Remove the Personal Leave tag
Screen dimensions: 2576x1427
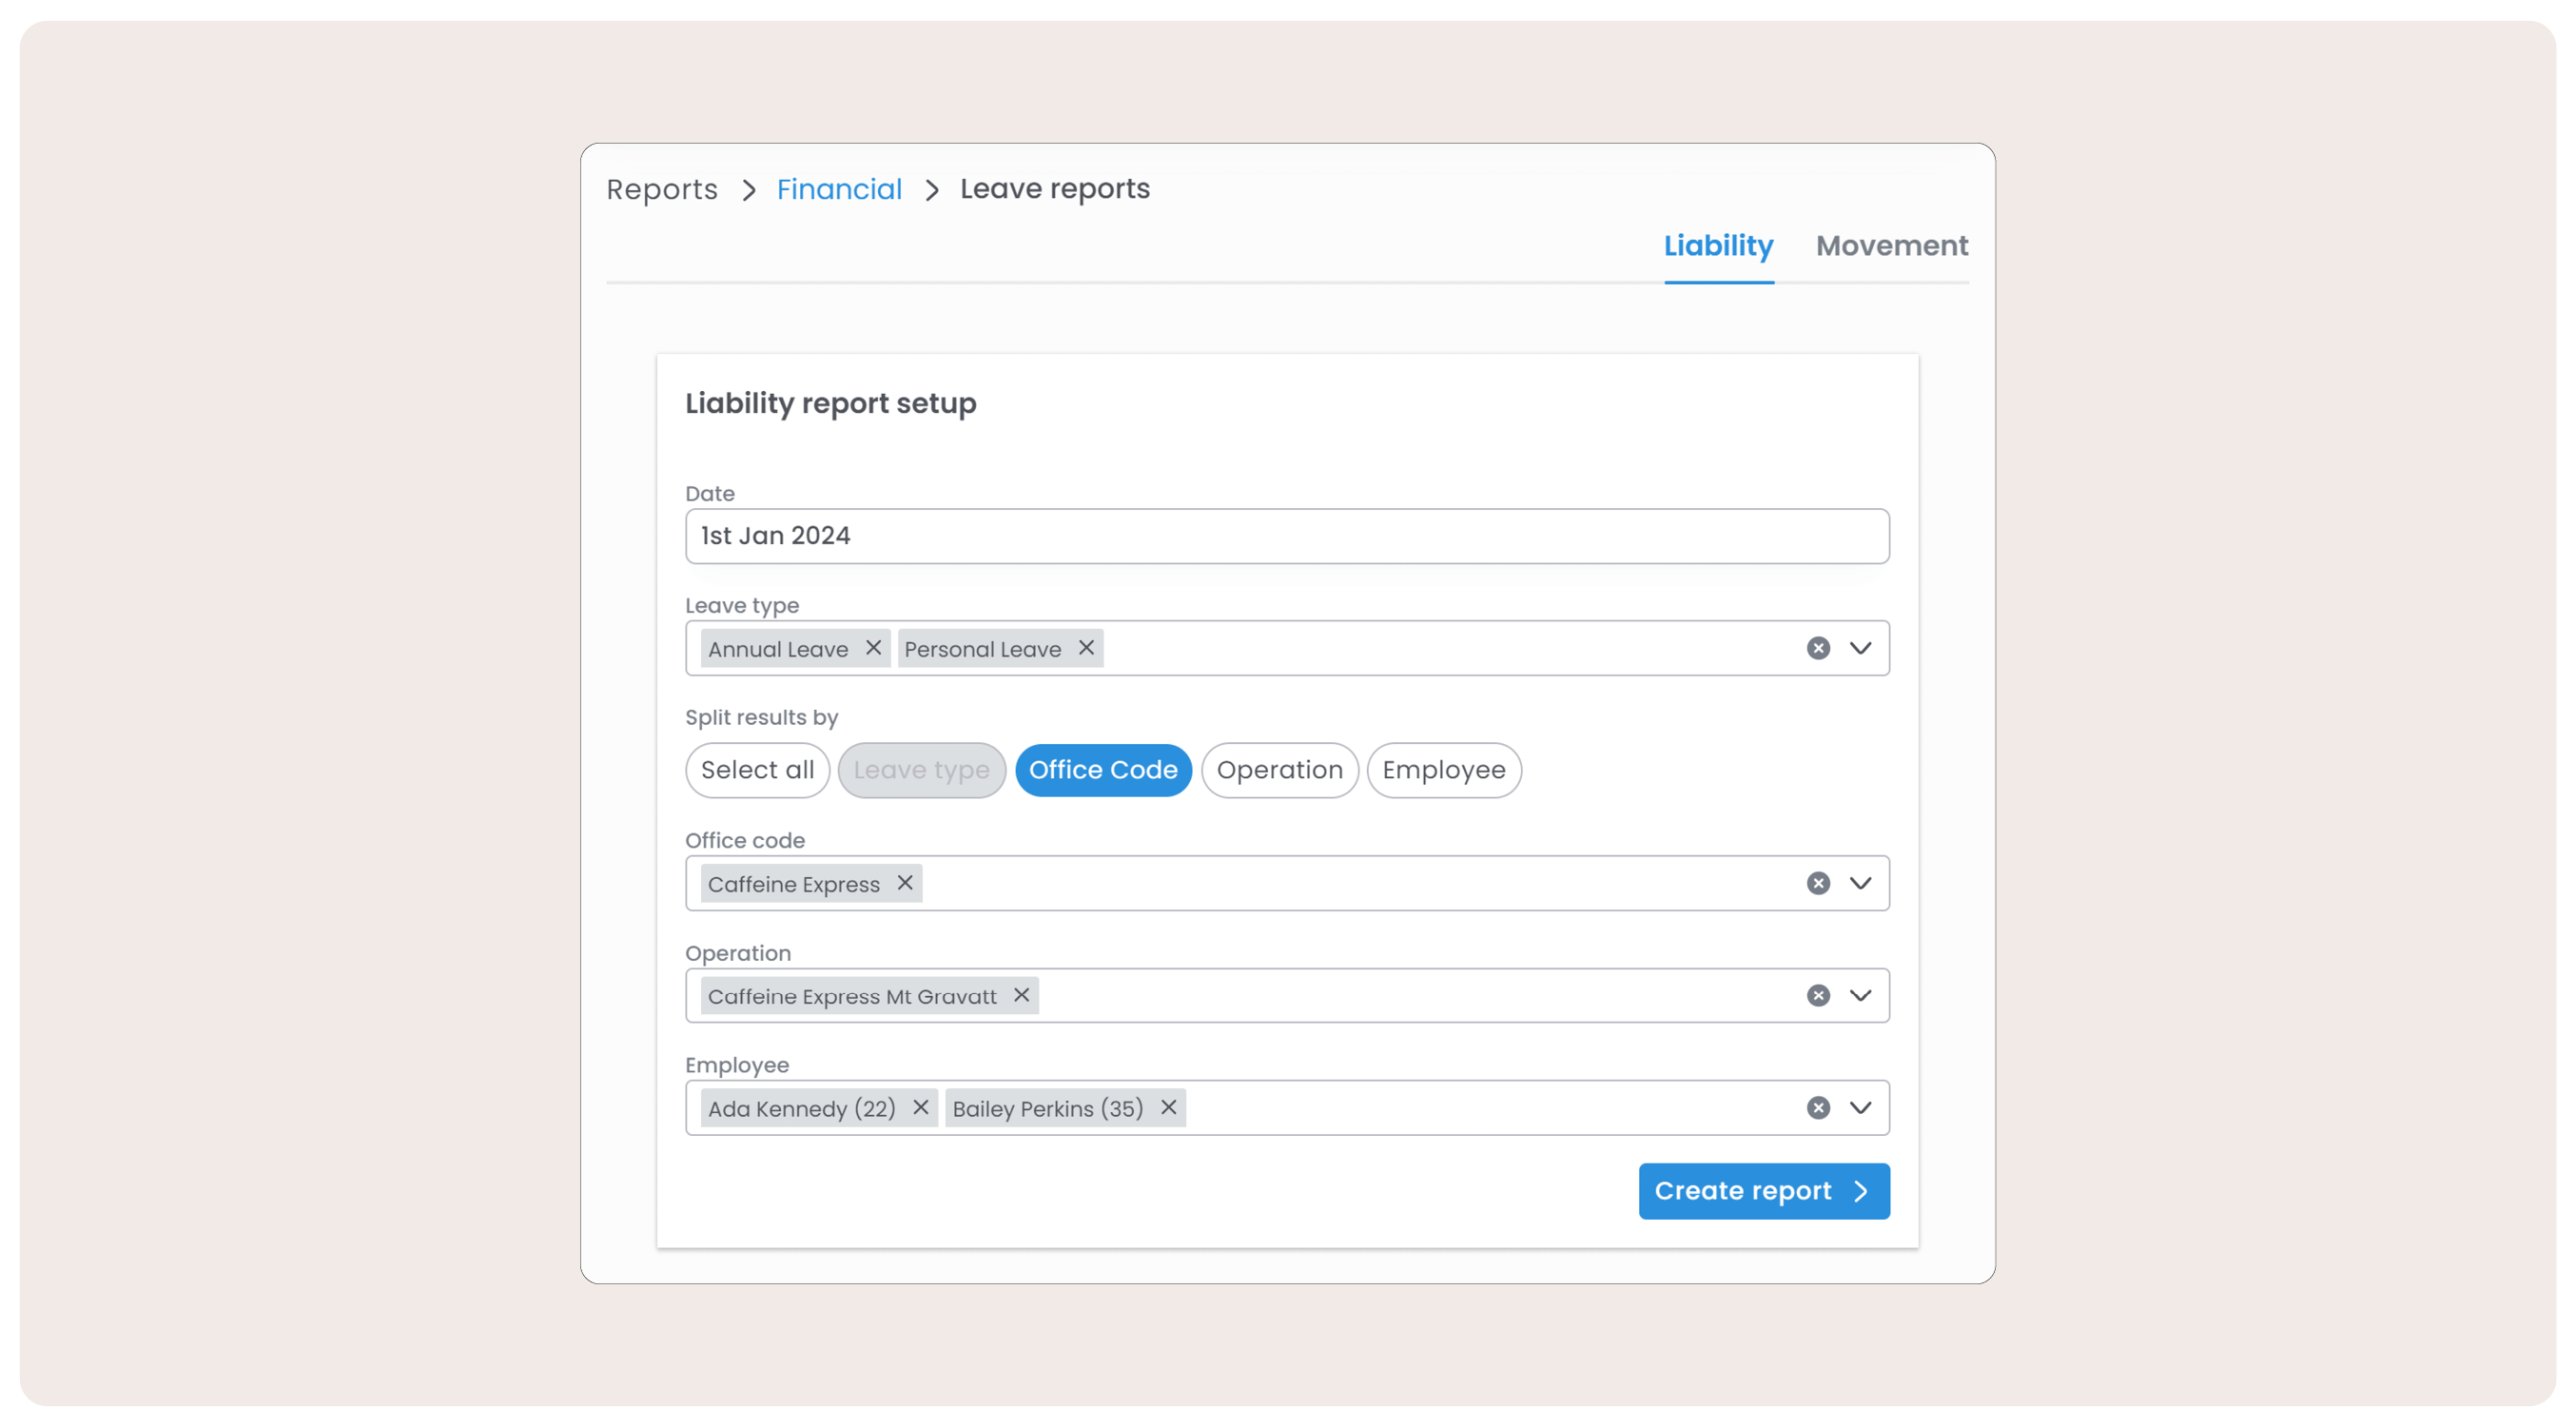pyautogui.click(x=1086, y=648)
